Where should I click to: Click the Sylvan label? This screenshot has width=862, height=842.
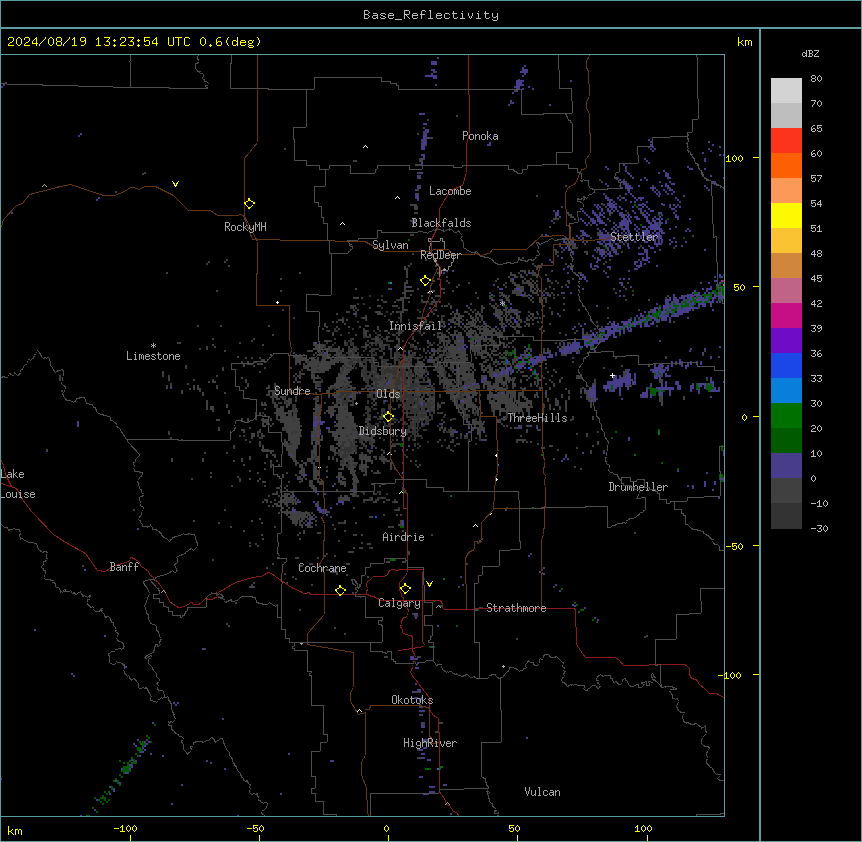pos(390,245)
